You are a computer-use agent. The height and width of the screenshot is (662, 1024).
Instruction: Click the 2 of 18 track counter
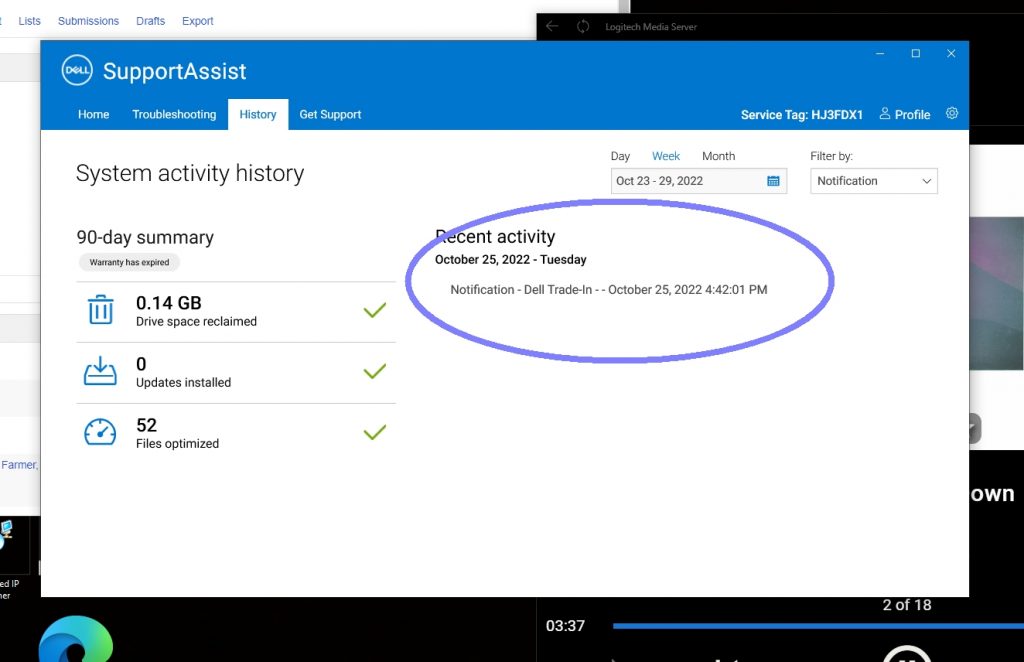point(906,605)
